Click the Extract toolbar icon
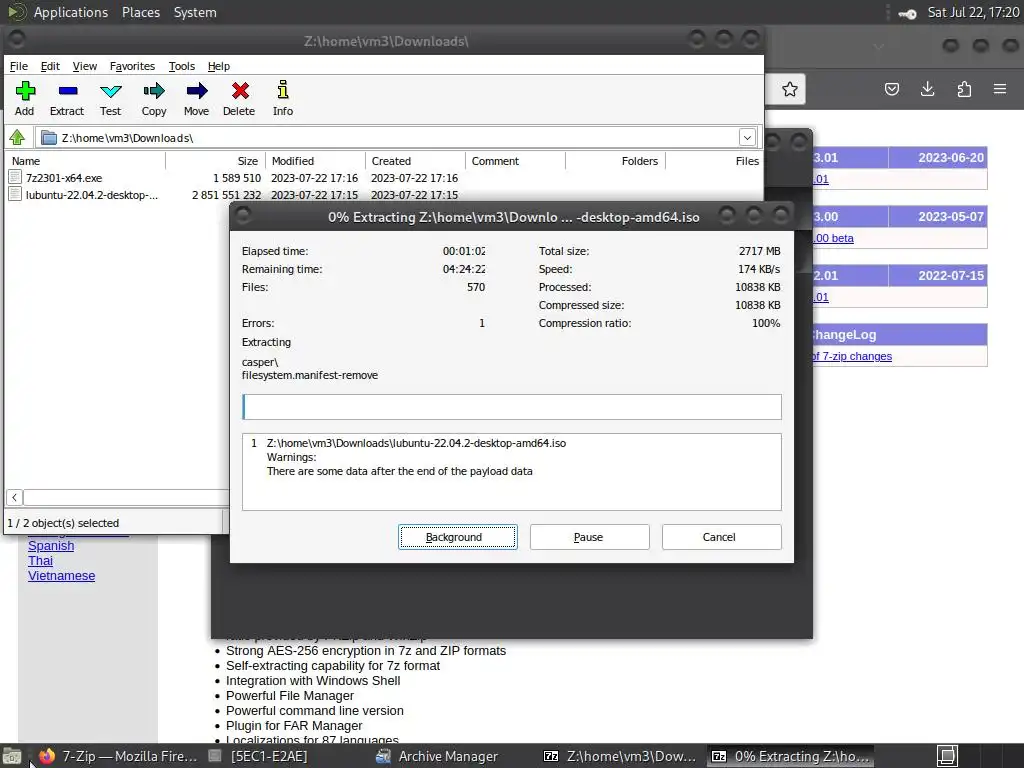 (x=67, y=98)
